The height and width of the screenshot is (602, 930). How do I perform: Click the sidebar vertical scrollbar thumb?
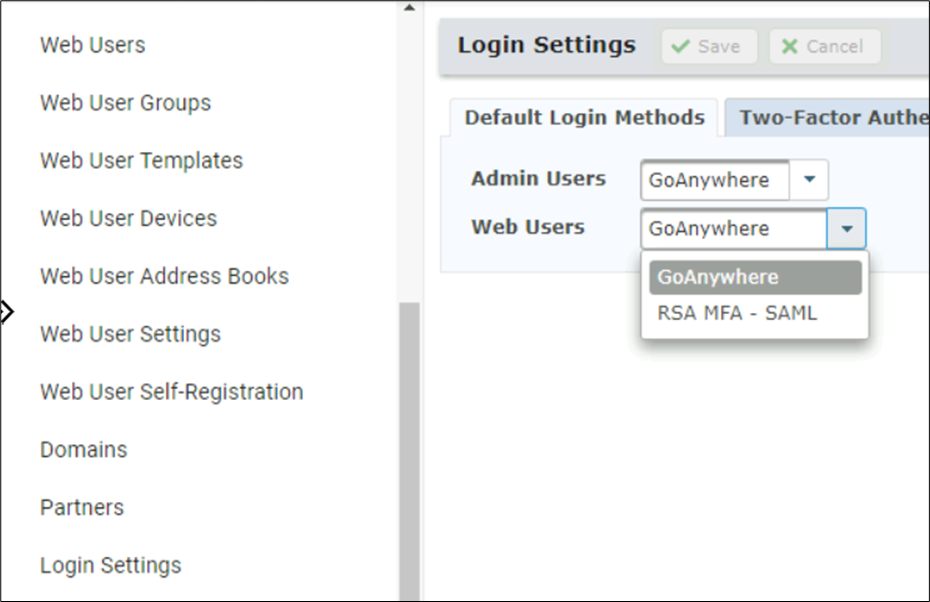click(x=408, y=450)
